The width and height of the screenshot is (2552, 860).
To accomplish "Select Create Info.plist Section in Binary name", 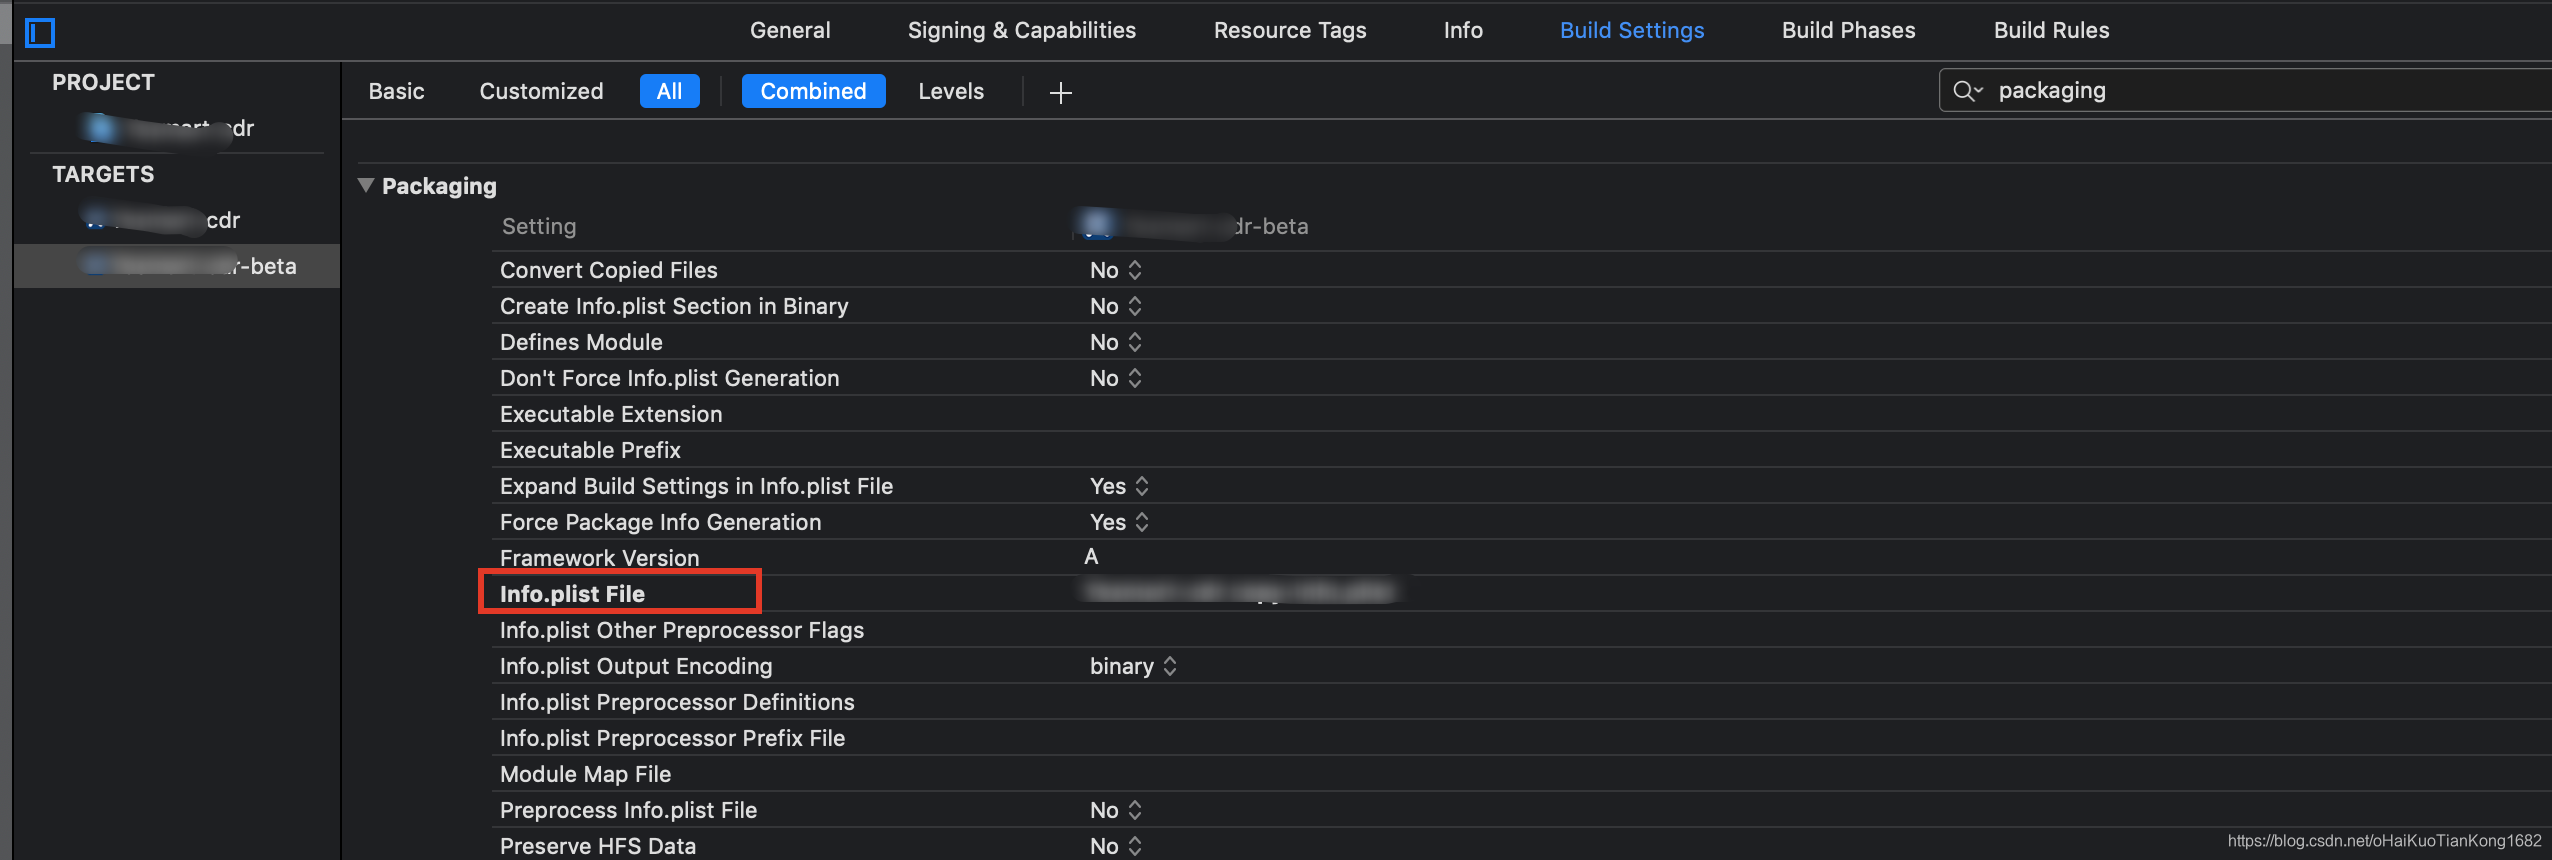I will click(x=674, y=306).
